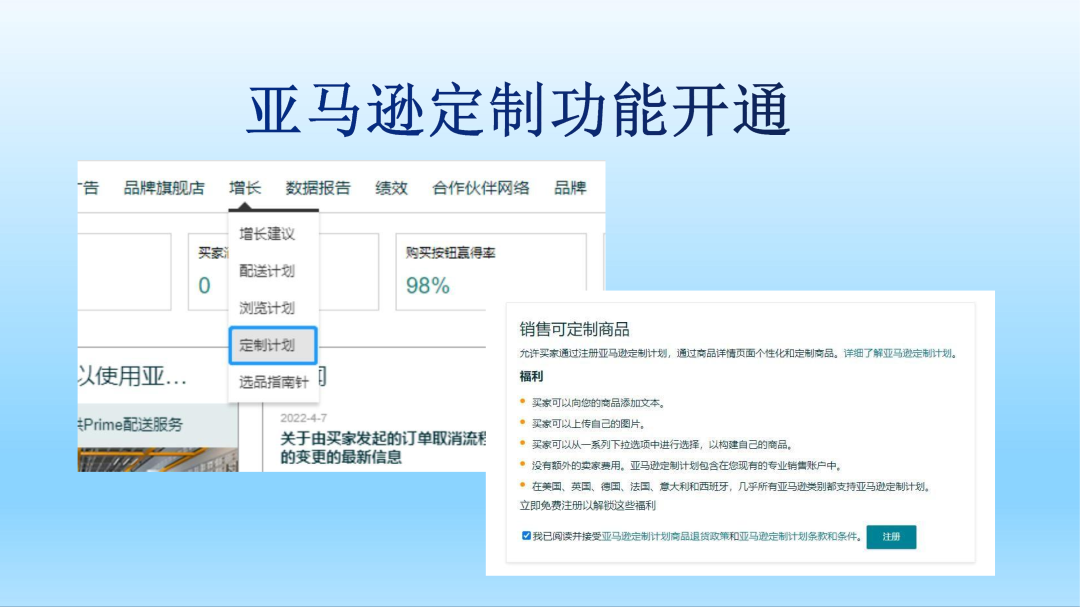This screenshot has height=607, width=1080.
Task: Pick 浏览计划 from the open dropdown
Action: (x=269, y=307)
